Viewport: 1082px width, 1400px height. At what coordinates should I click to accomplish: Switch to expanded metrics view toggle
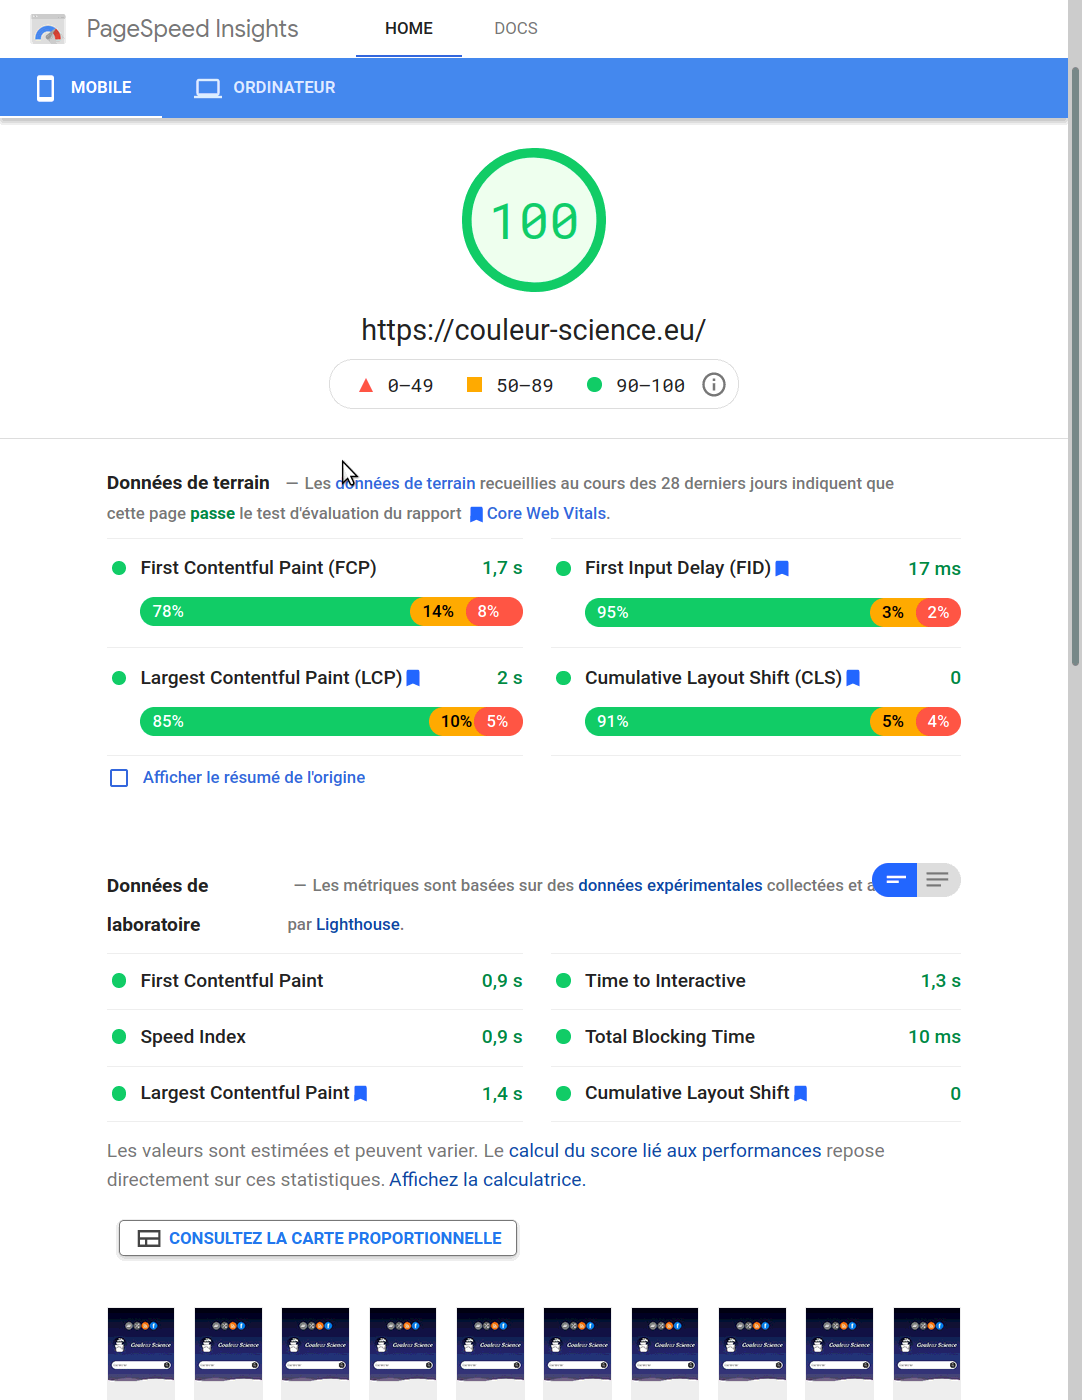[938, 880]
